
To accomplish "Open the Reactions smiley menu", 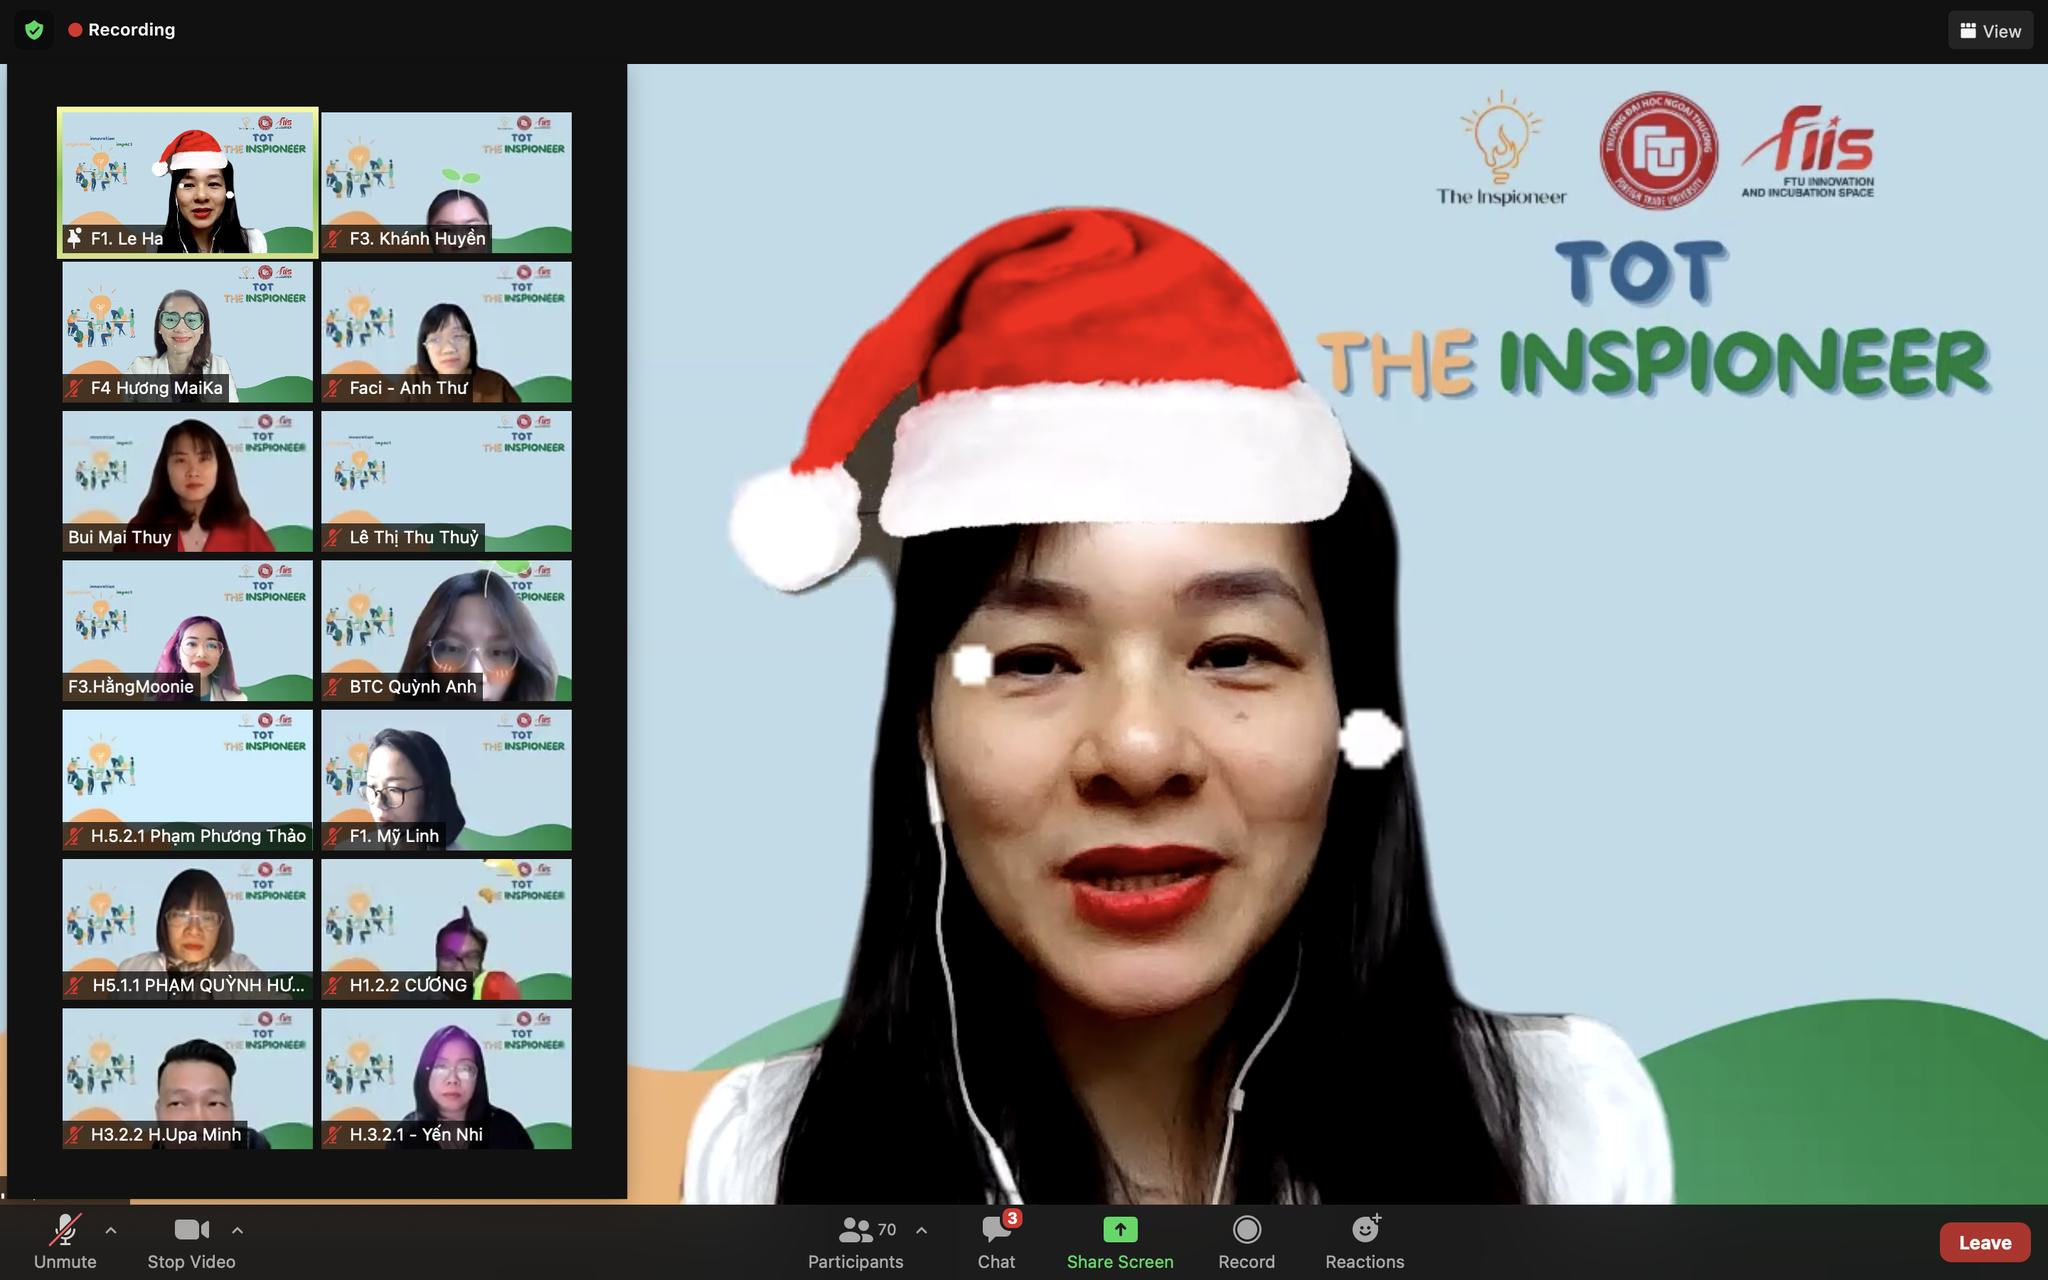I will coord(1365,1230).
